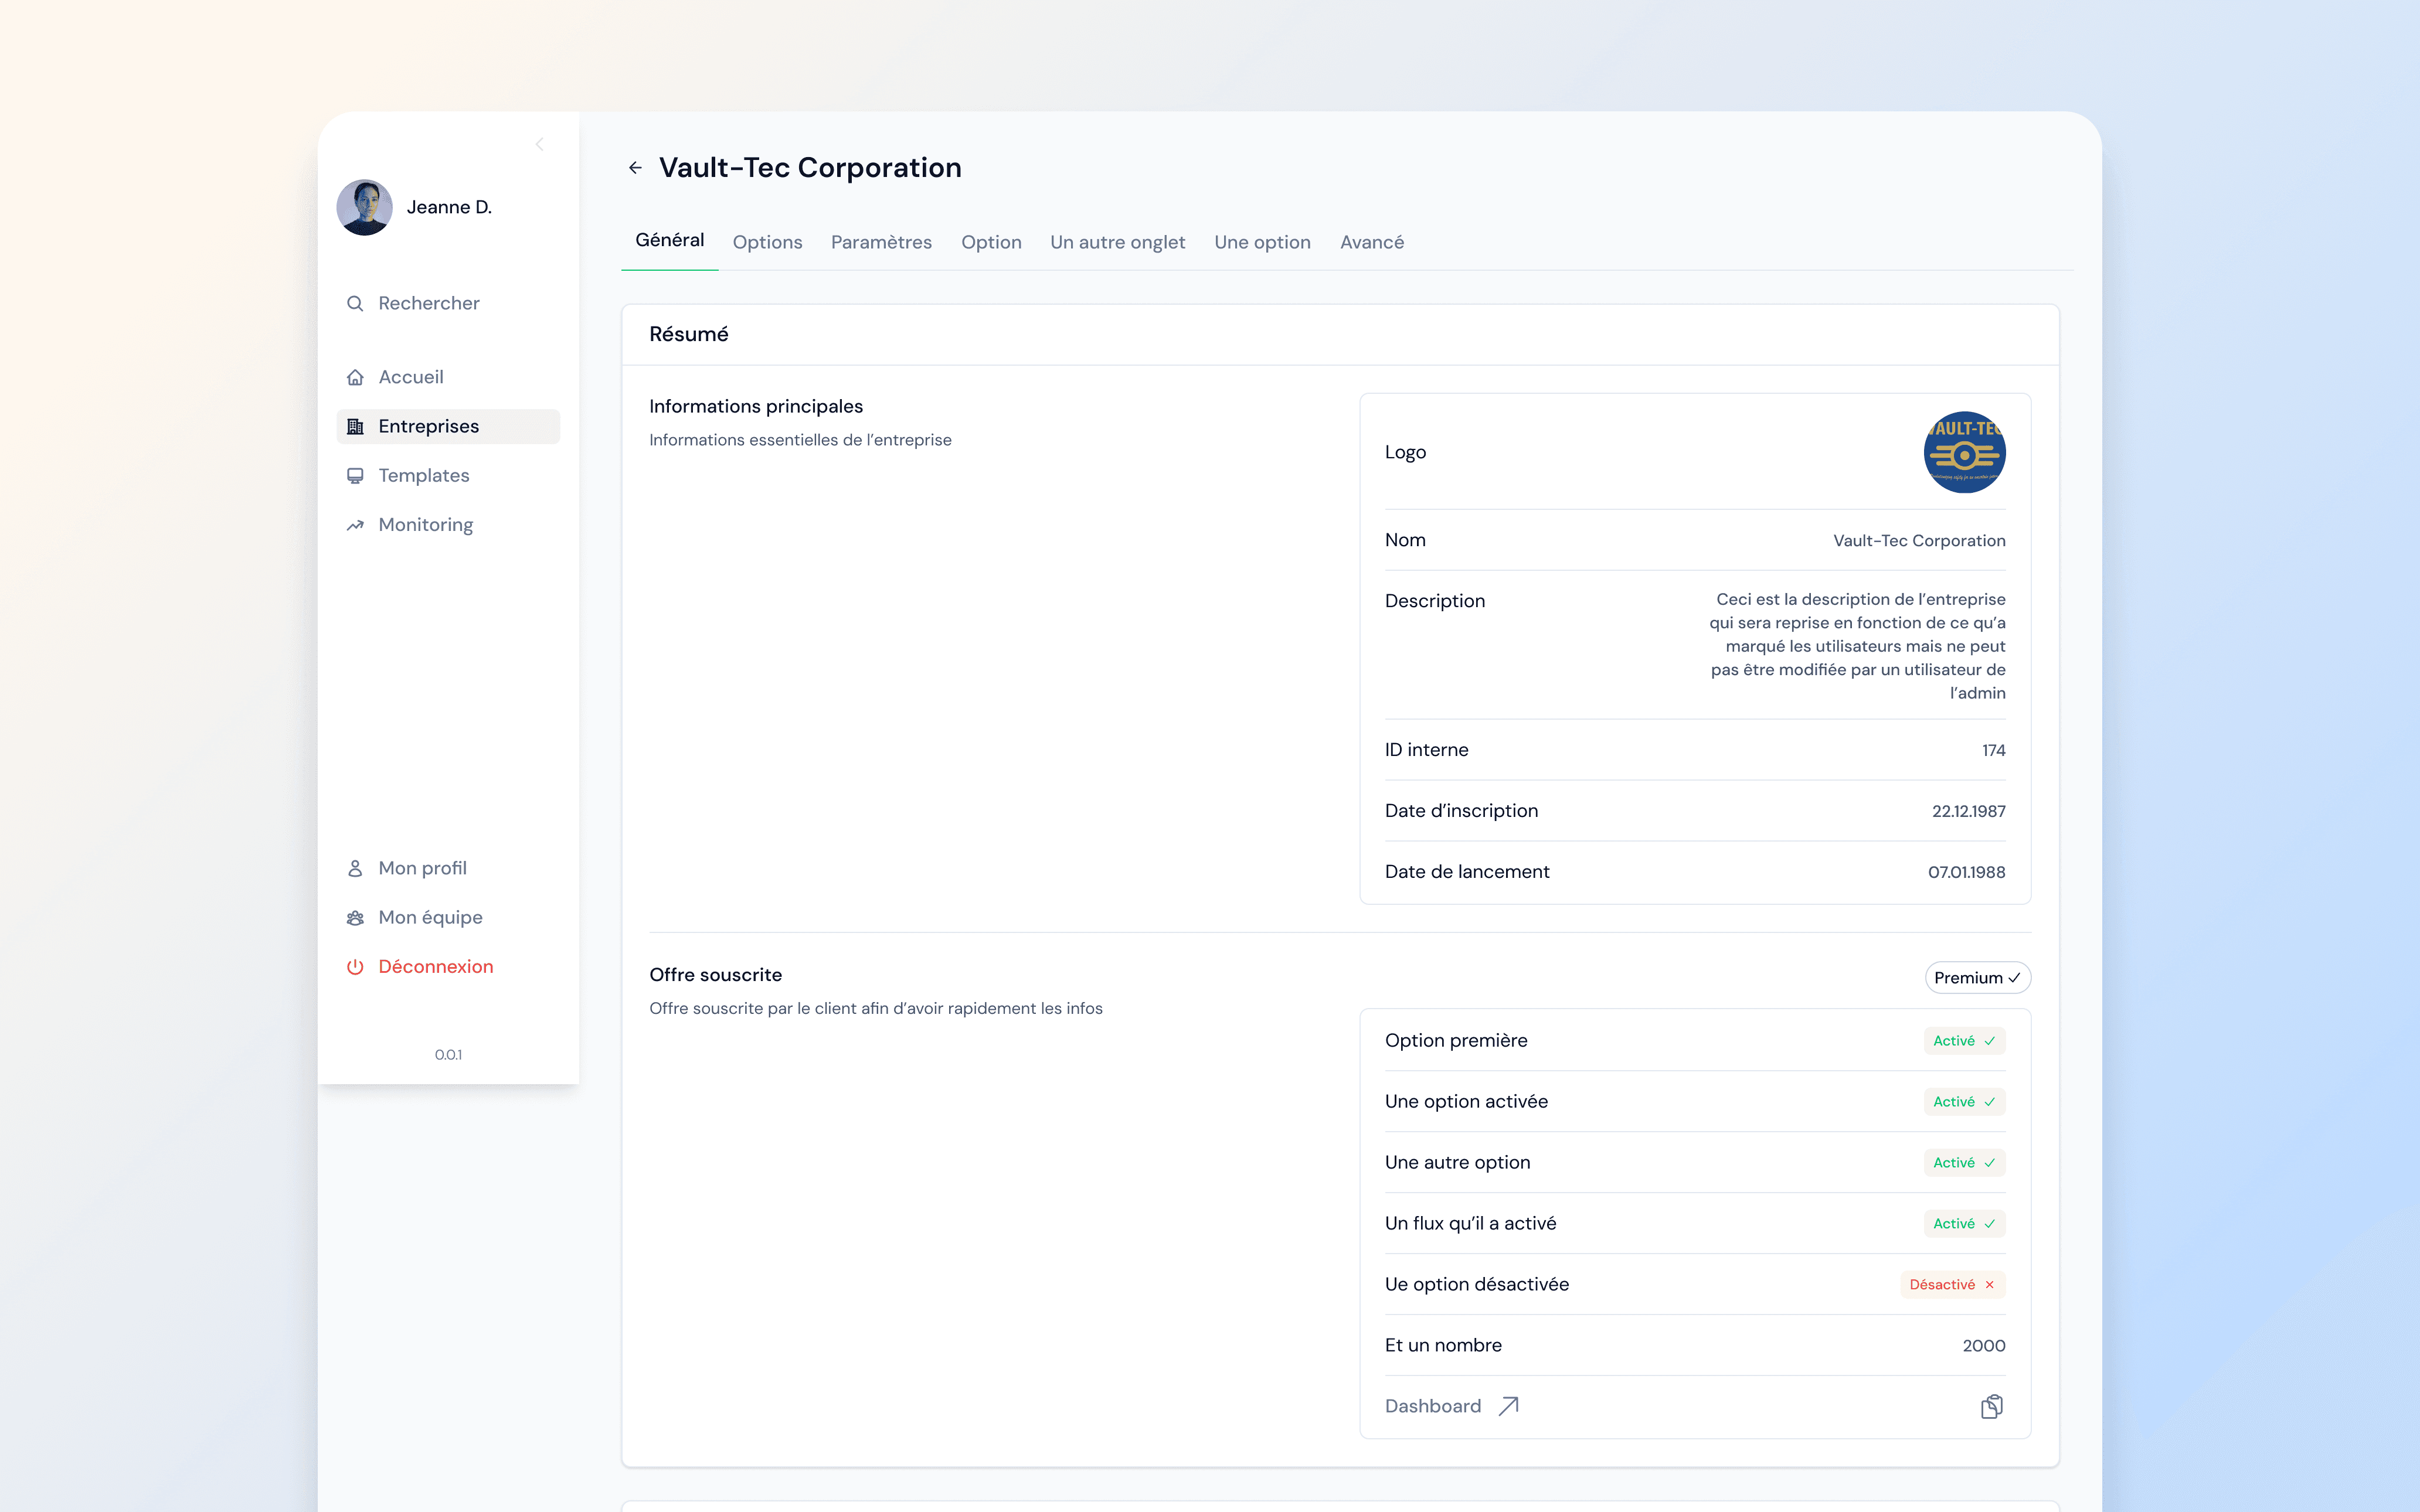The height and width of the screenshot is (1512, 2420).
Task: Toggle the Option première Activé badge
Action: coord(1964,1041)
